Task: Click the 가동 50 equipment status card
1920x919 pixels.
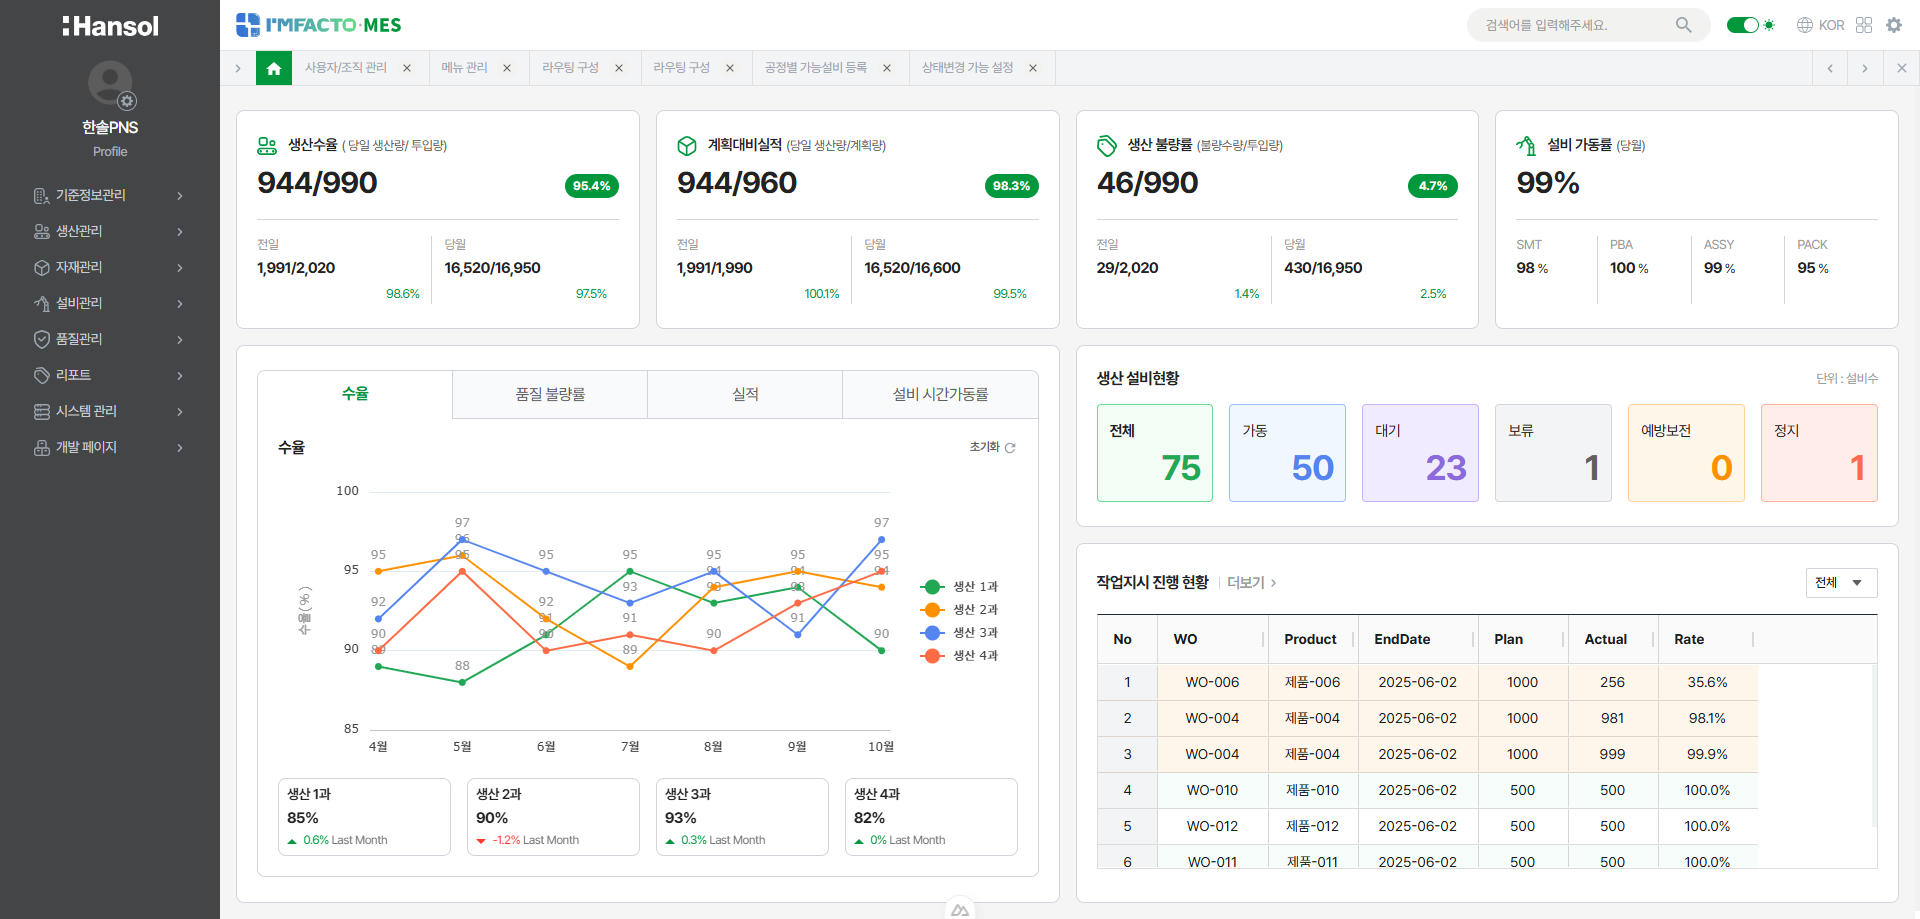Action: (1287, 453)
